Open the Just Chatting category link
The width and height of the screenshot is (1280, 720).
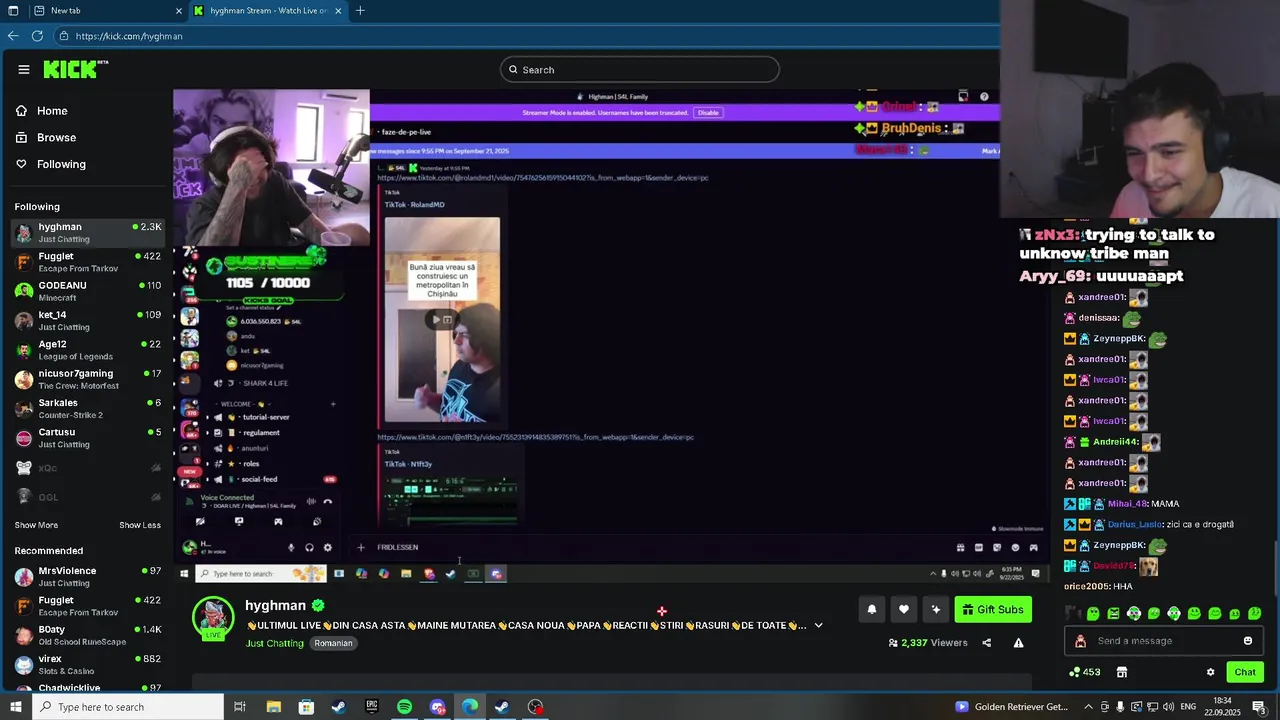(274, 643)
